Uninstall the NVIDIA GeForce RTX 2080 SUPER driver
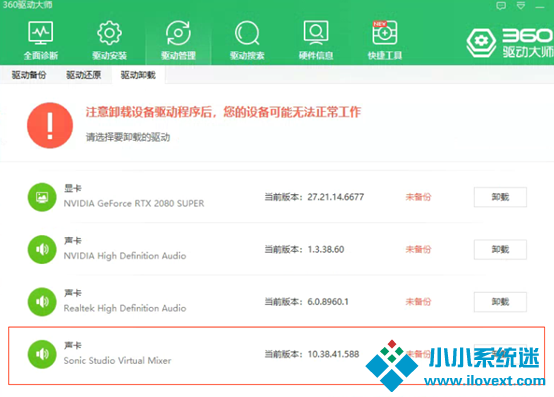Image resolution: width=554 pixels, height=397 pixels. click(x=500, y=197)
